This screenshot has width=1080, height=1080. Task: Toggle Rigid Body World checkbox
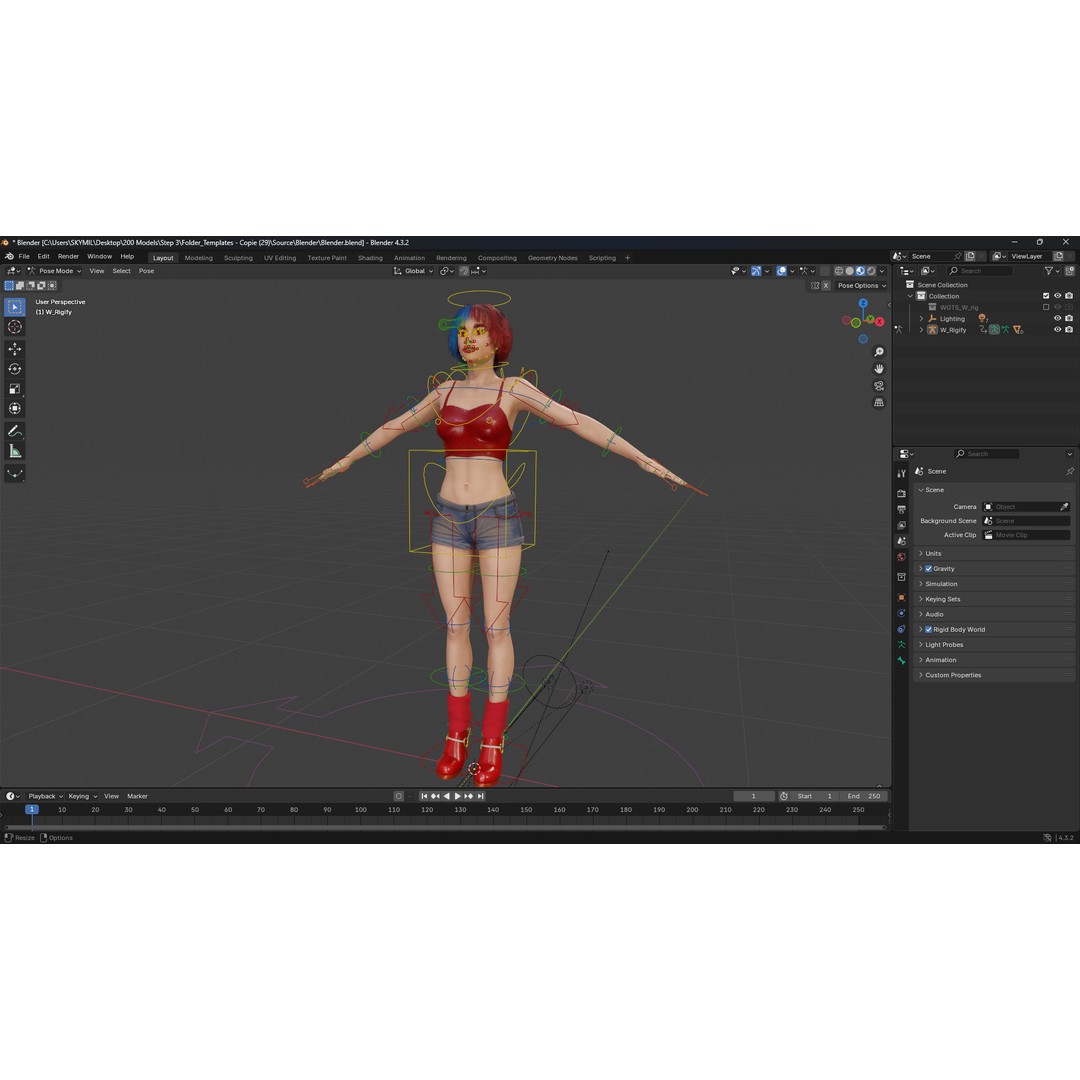928,630
